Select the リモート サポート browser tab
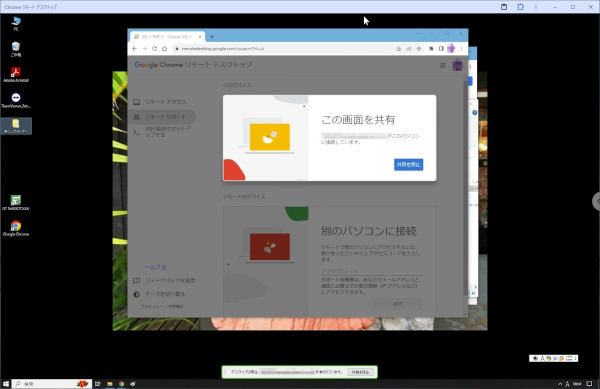The width and height of the screenshot is (600, 389). [168, 37]
